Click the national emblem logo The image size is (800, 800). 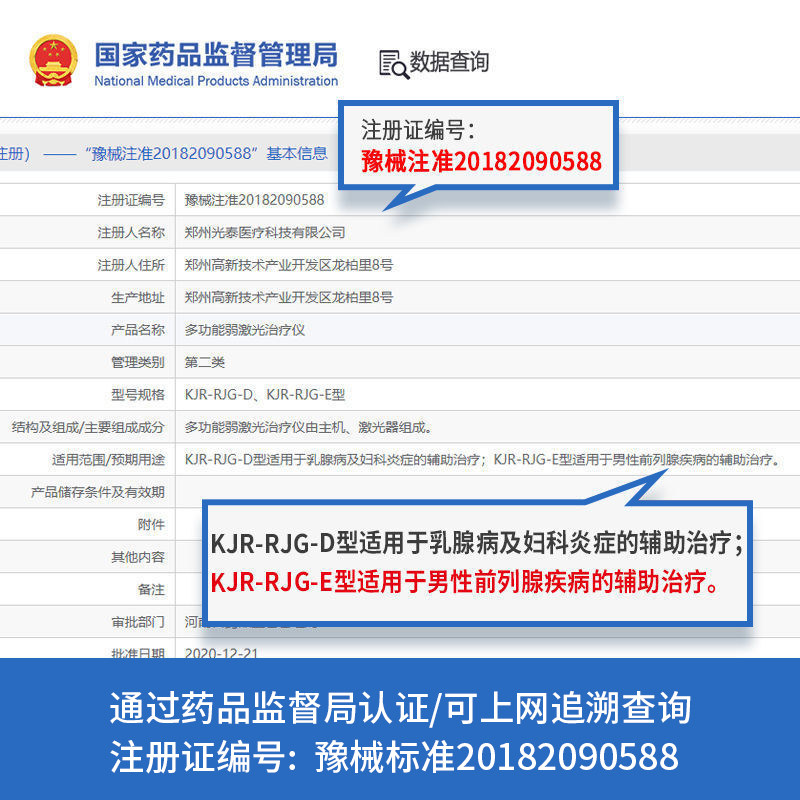coord(54,61)
